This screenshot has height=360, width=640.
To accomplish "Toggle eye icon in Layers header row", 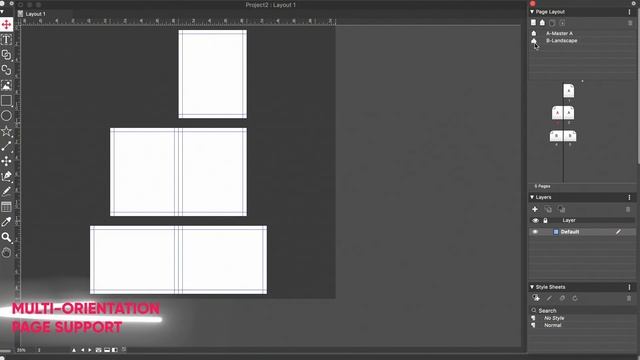I will click(535, 220).
